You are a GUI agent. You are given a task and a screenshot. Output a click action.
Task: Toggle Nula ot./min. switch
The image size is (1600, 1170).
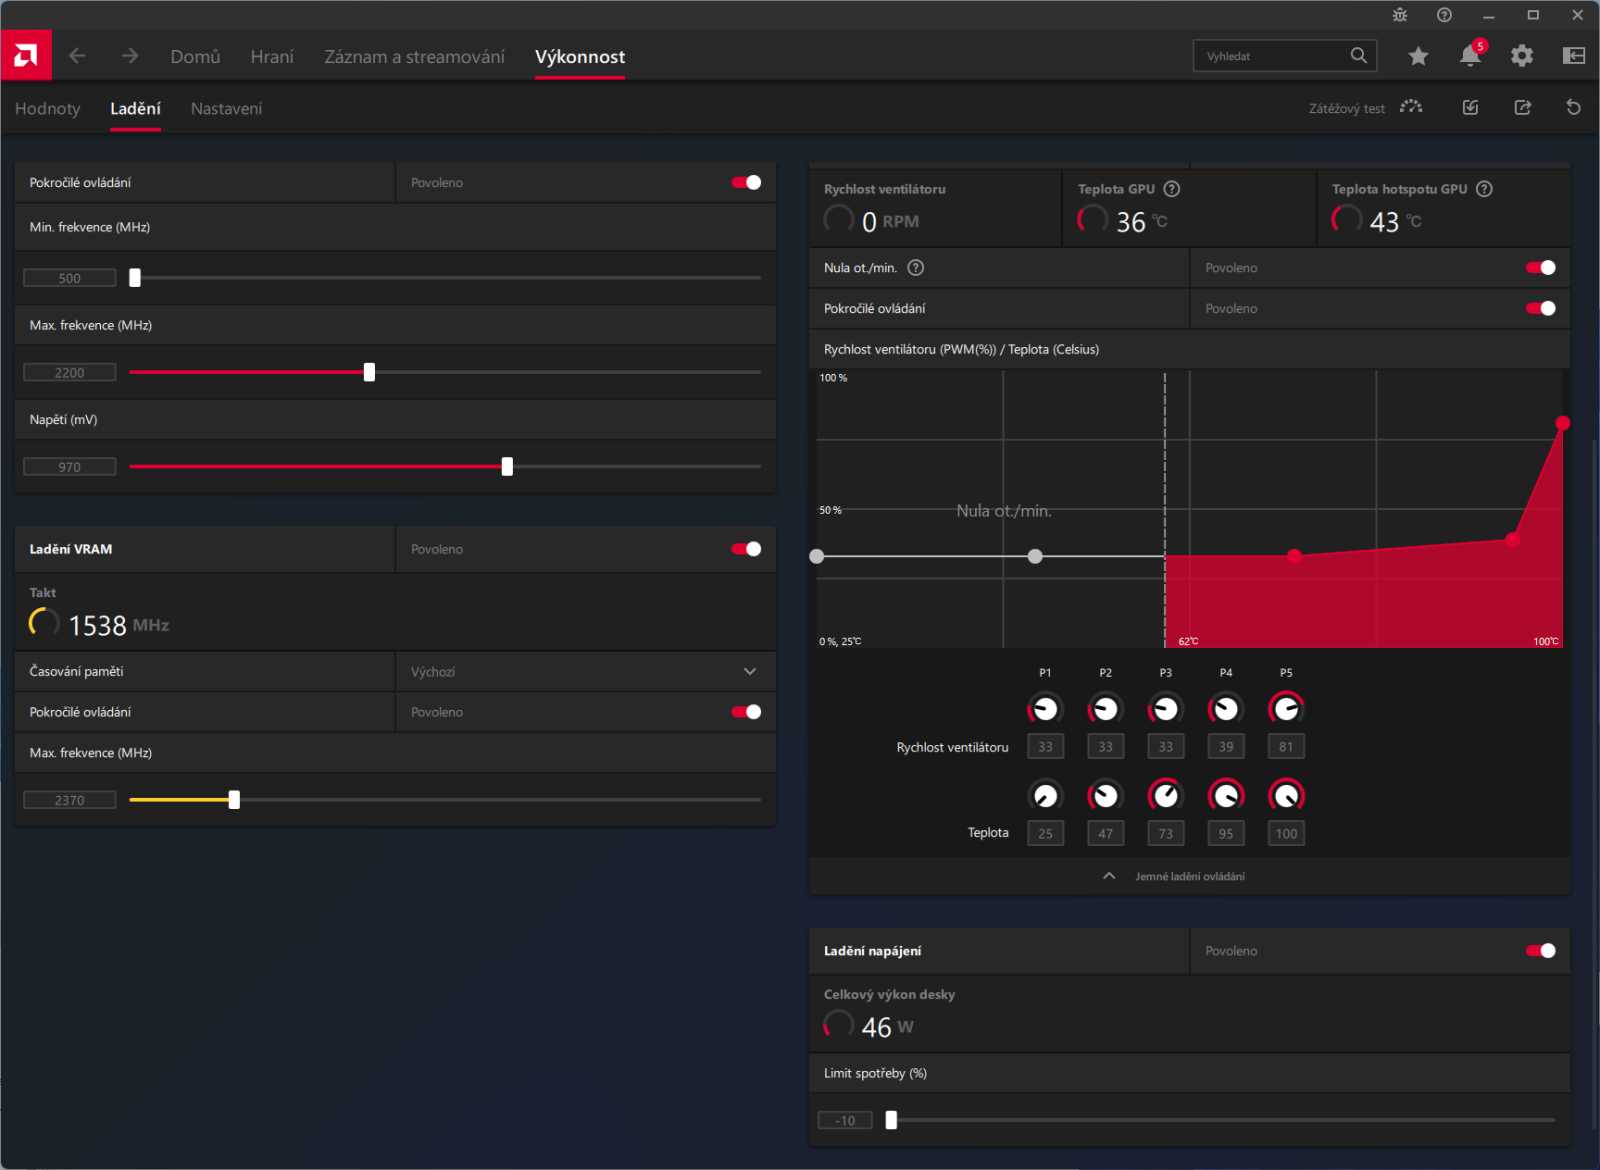coord(1540,267)
